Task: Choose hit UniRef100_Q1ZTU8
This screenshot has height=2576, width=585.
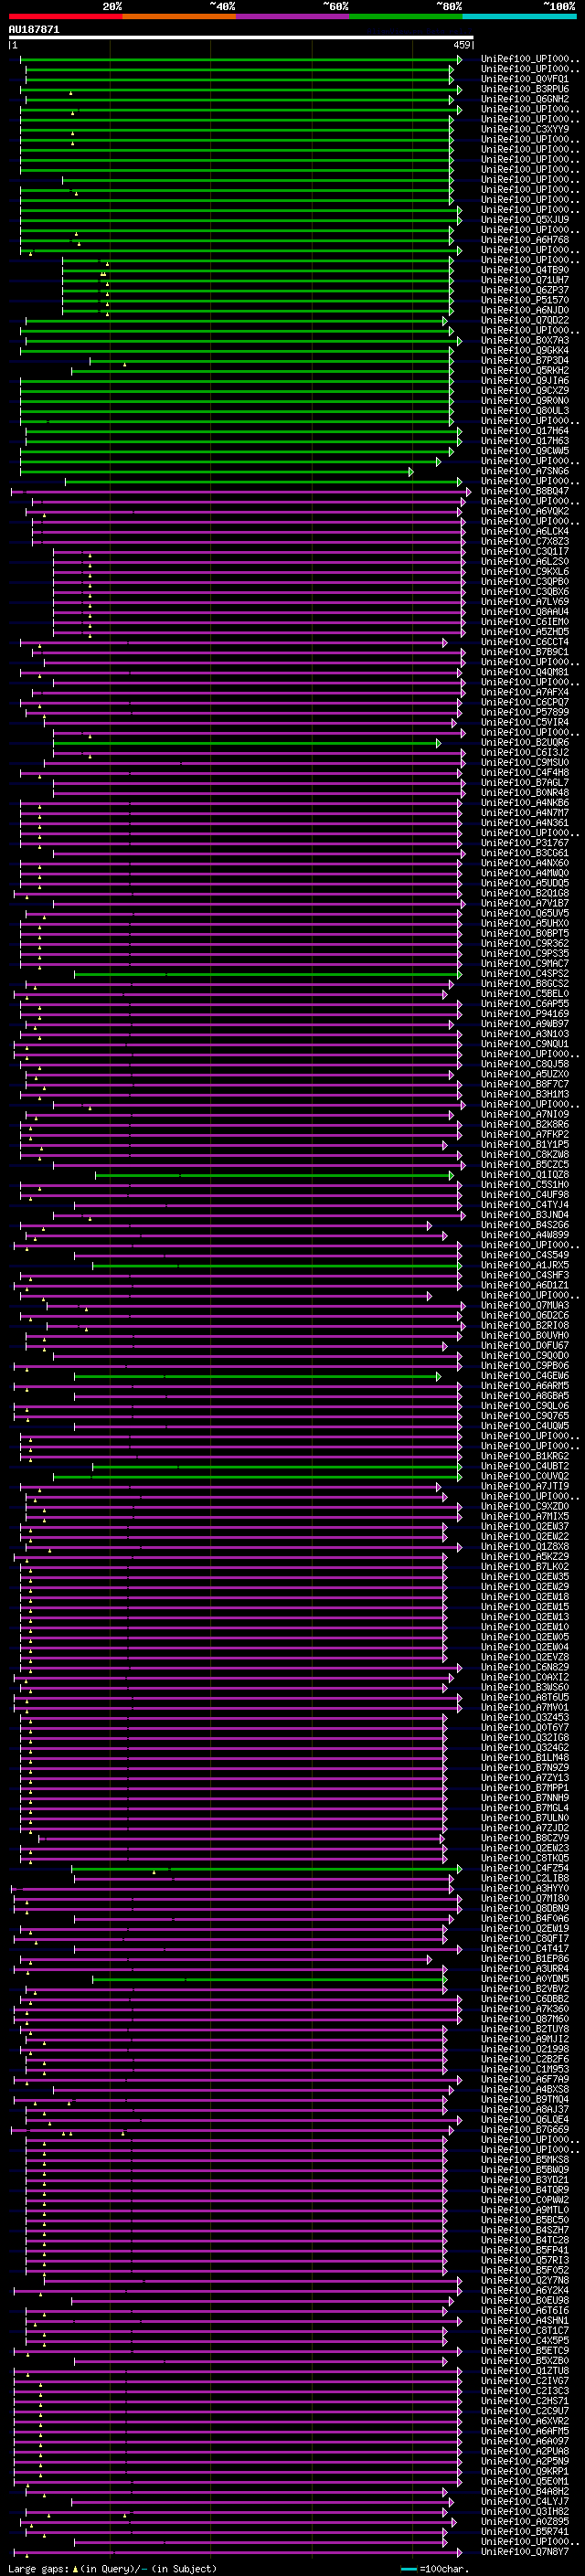Action: click(x=525, y=2370)
